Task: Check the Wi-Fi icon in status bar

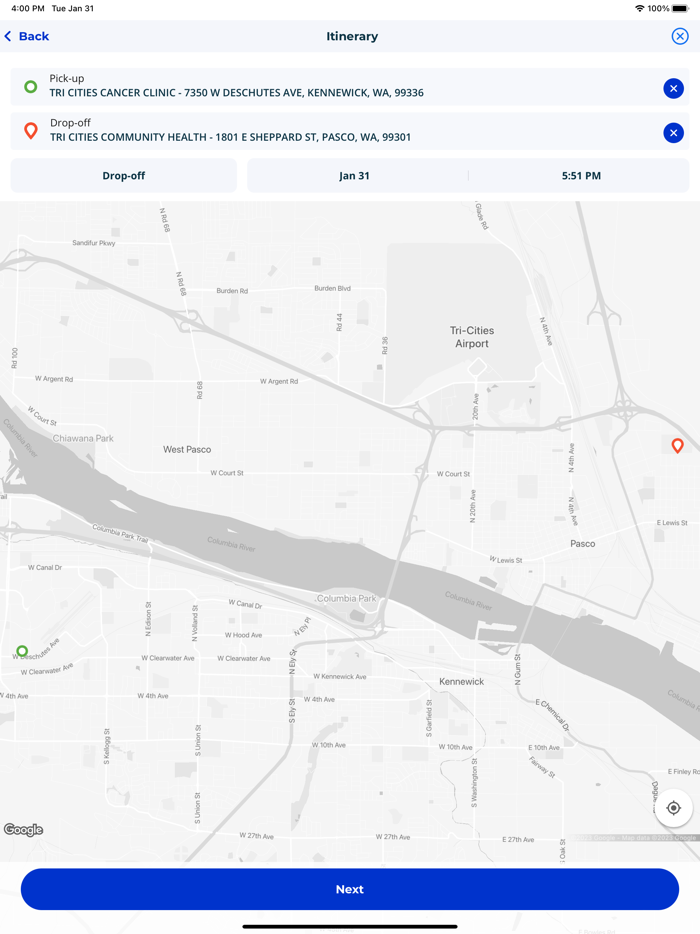Action: pos(640,8)
